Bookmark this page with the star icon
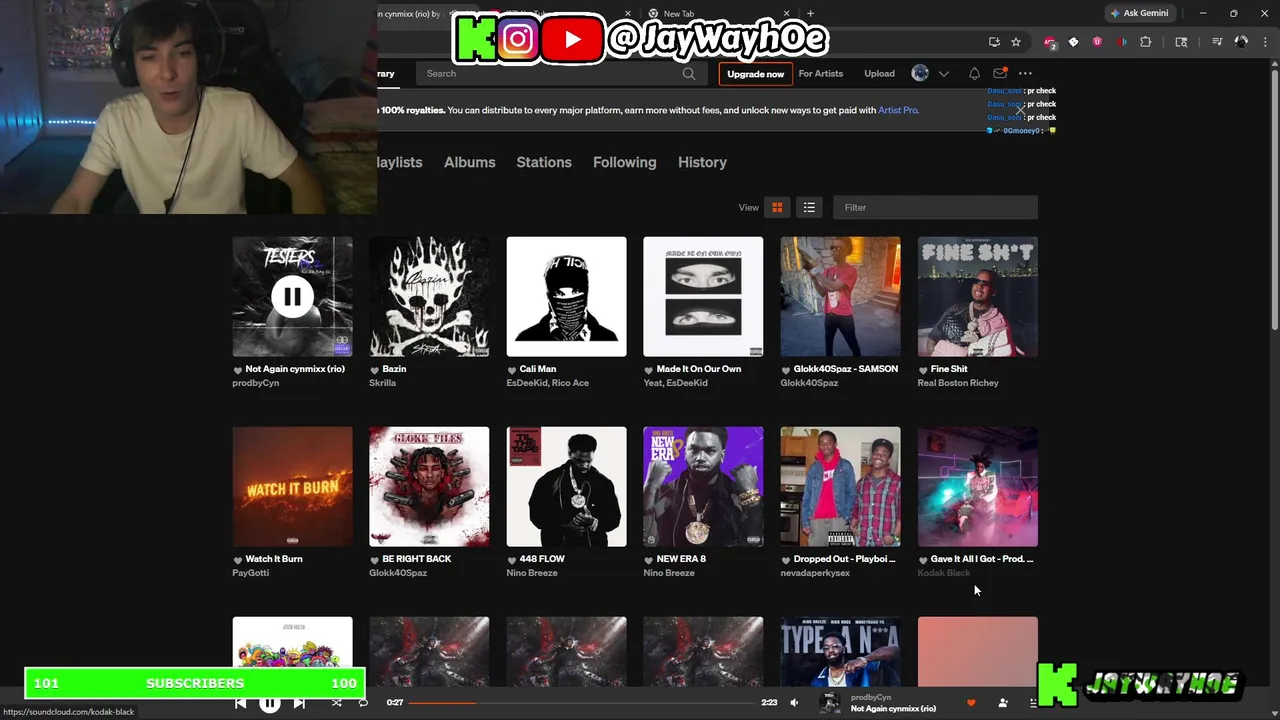1280x720 pixels. click(x=1016, y=42)
